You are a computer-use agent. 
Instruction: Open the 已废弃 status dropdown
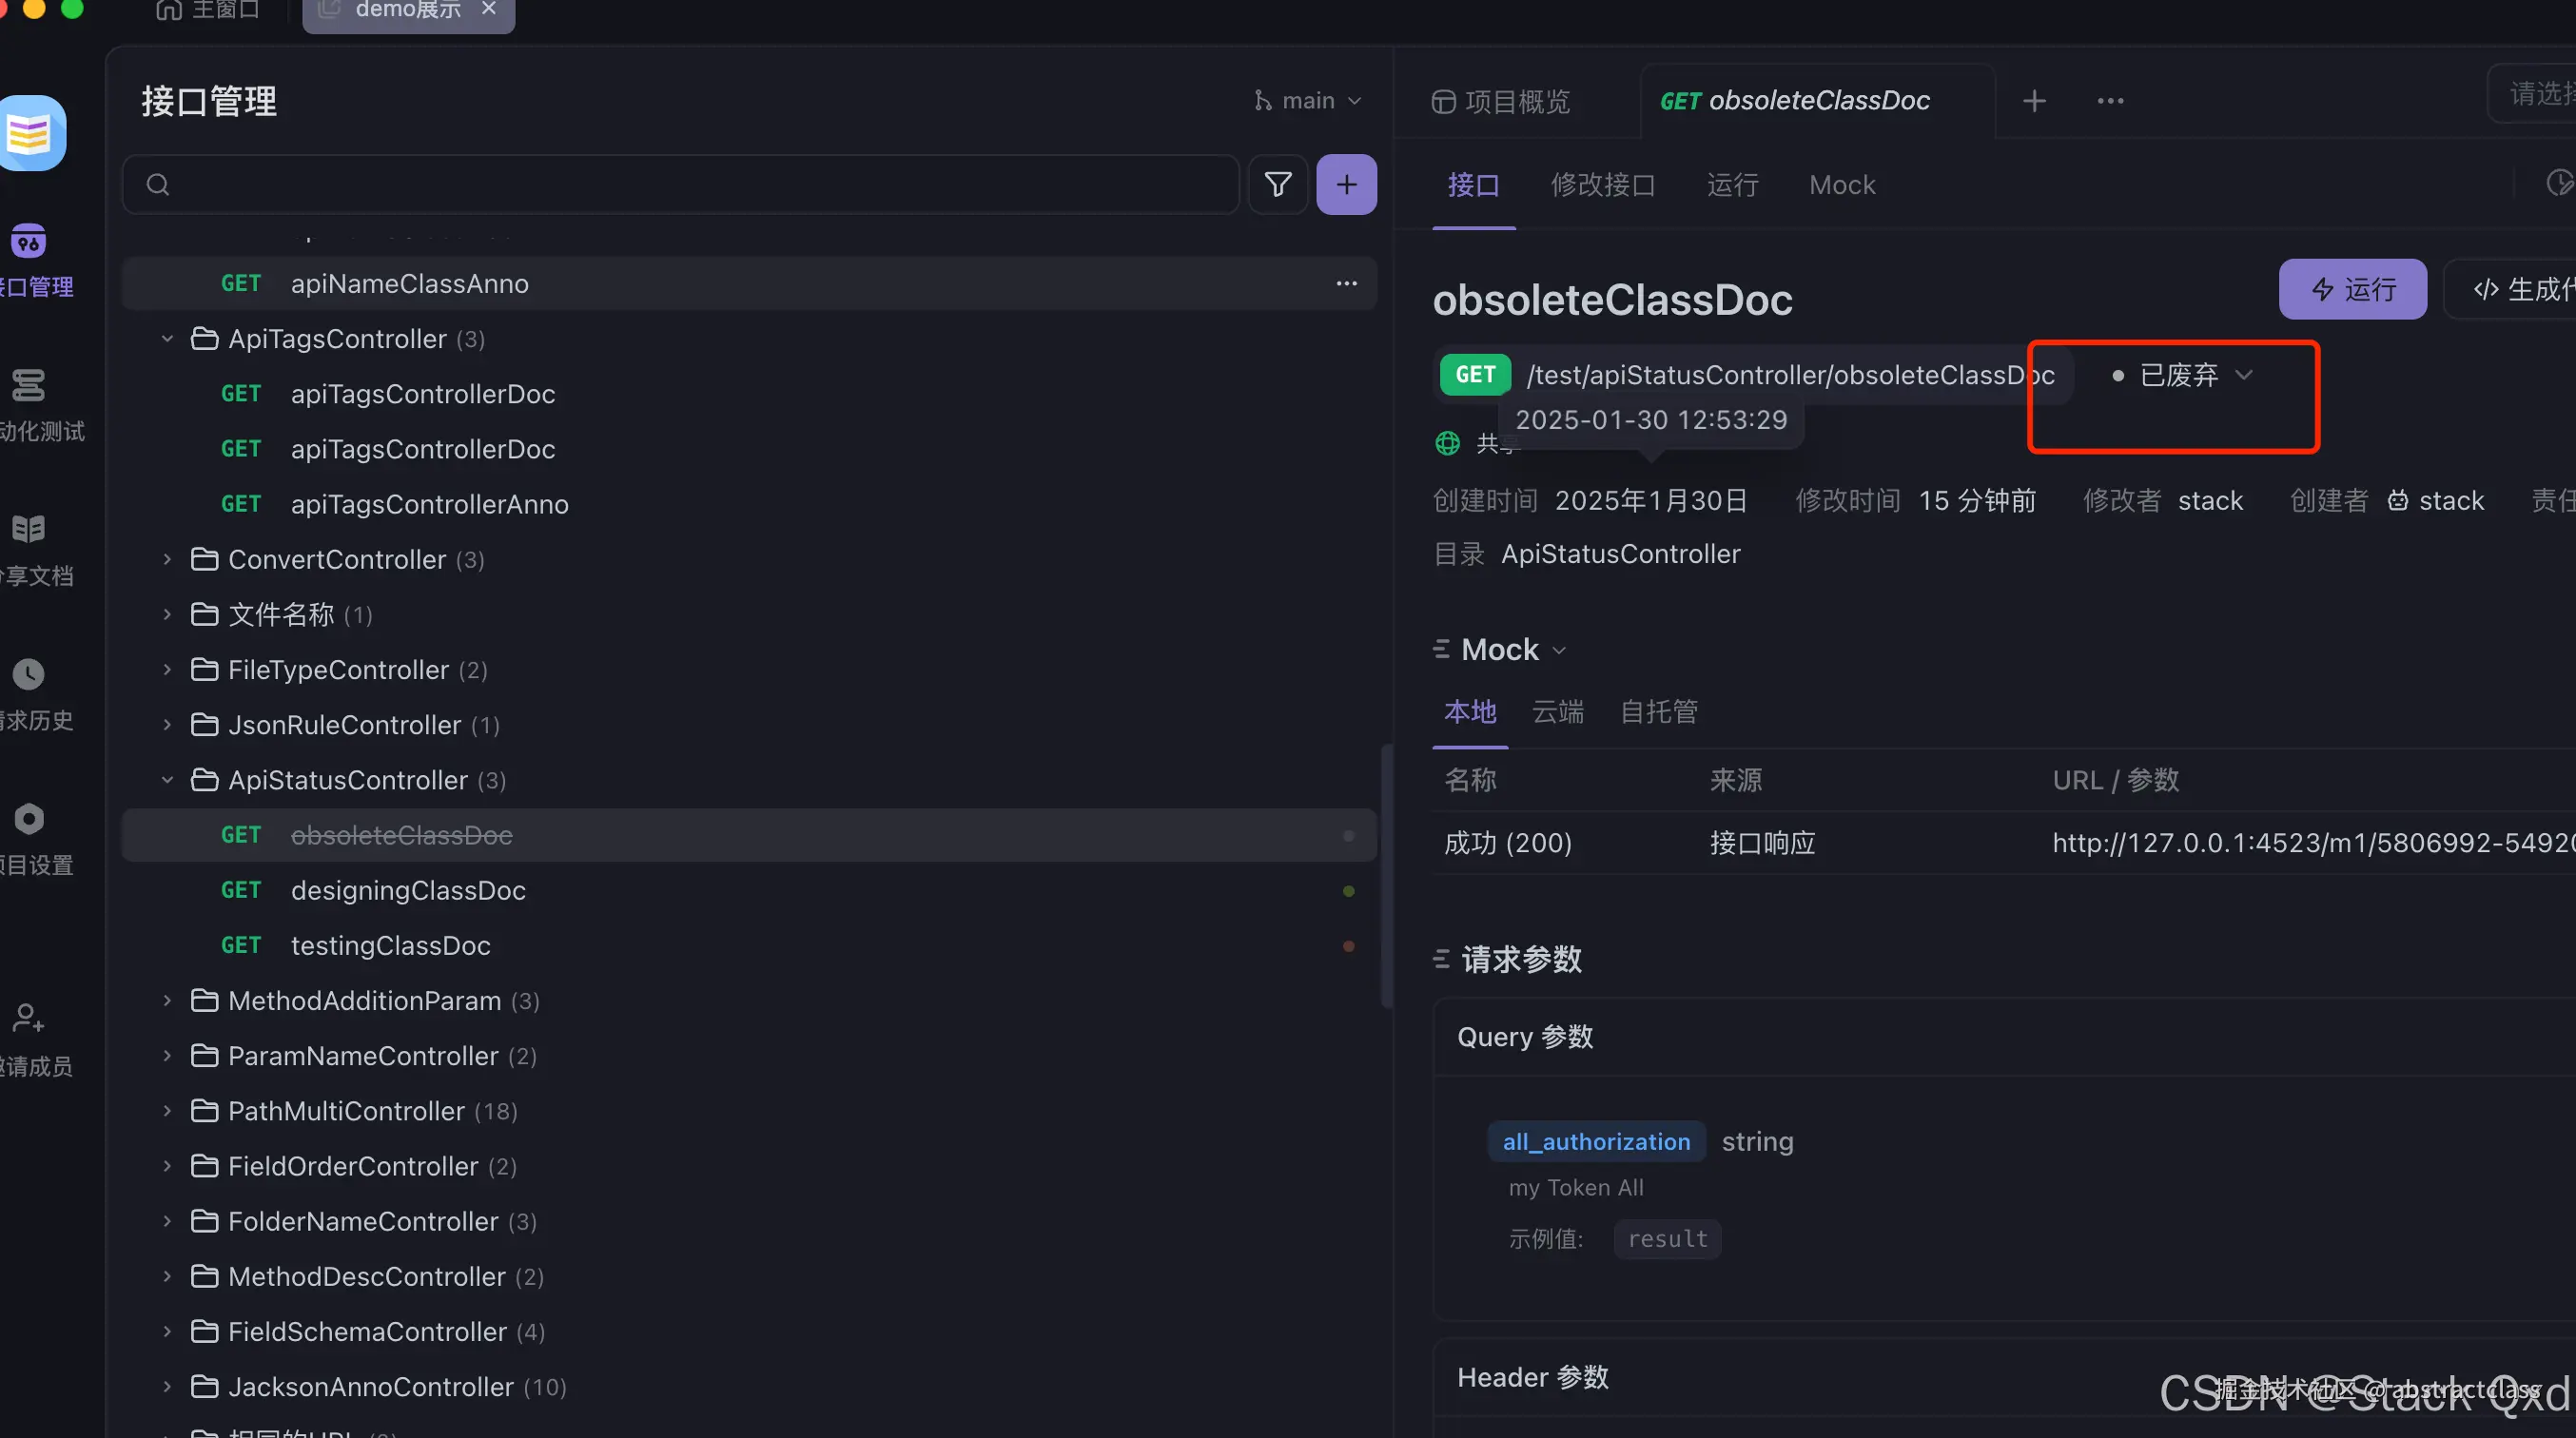(2181, 376)
